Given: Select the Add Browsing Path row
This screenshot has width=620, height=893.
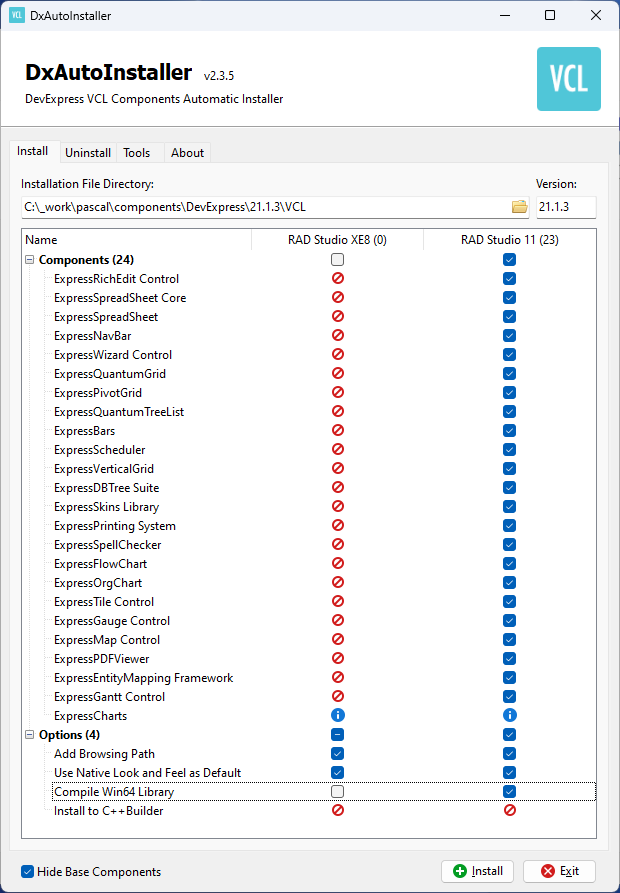Looking at the screenshot, I should tap(309, 753).
